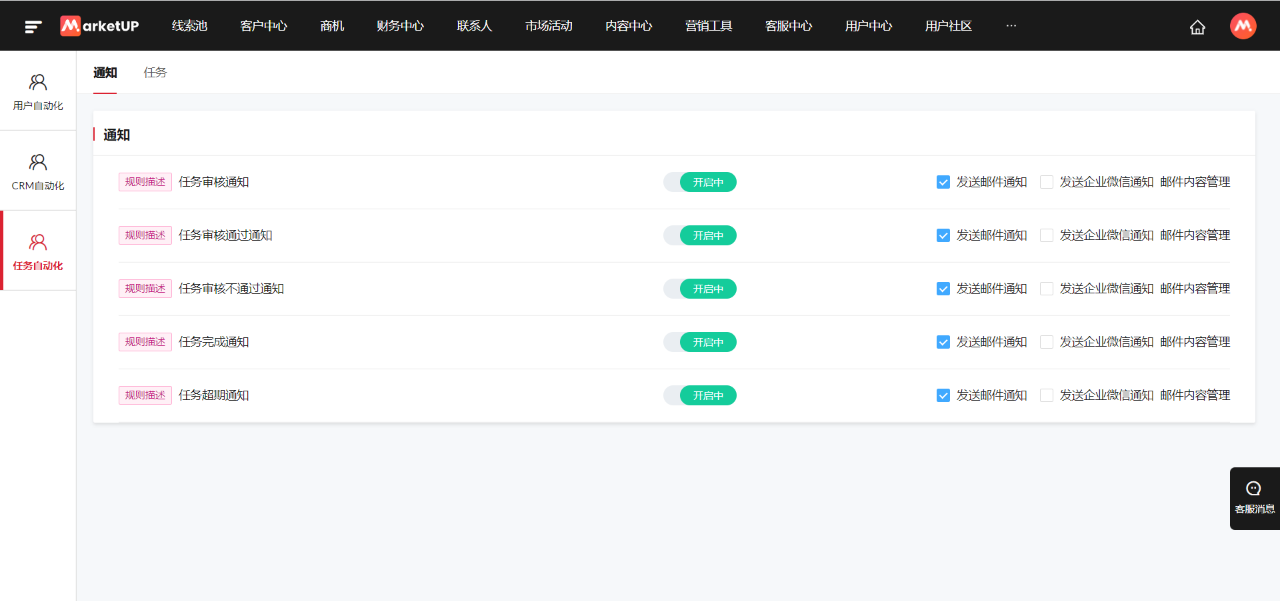Uncheck 发送邮件通知 for 任务审核通知
1280x601 pixels.
coord(943,182)
